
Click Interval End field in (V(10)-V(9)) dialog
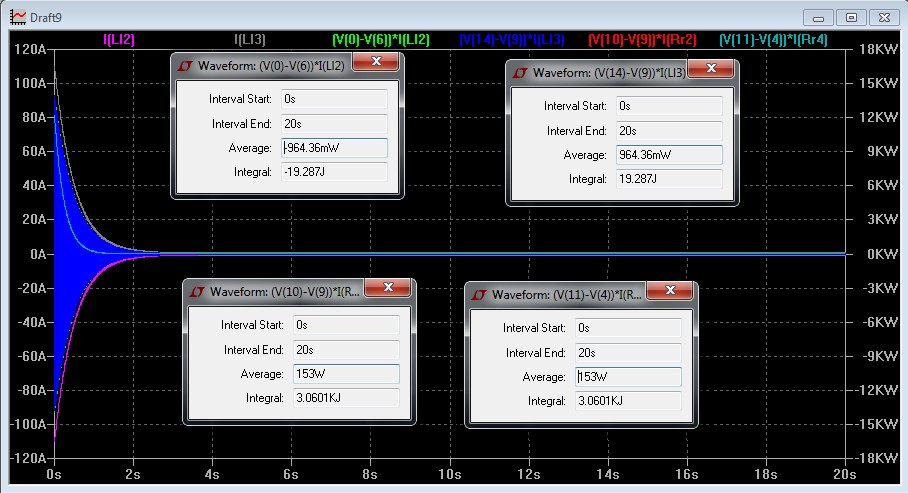click(x=345, y=350)
